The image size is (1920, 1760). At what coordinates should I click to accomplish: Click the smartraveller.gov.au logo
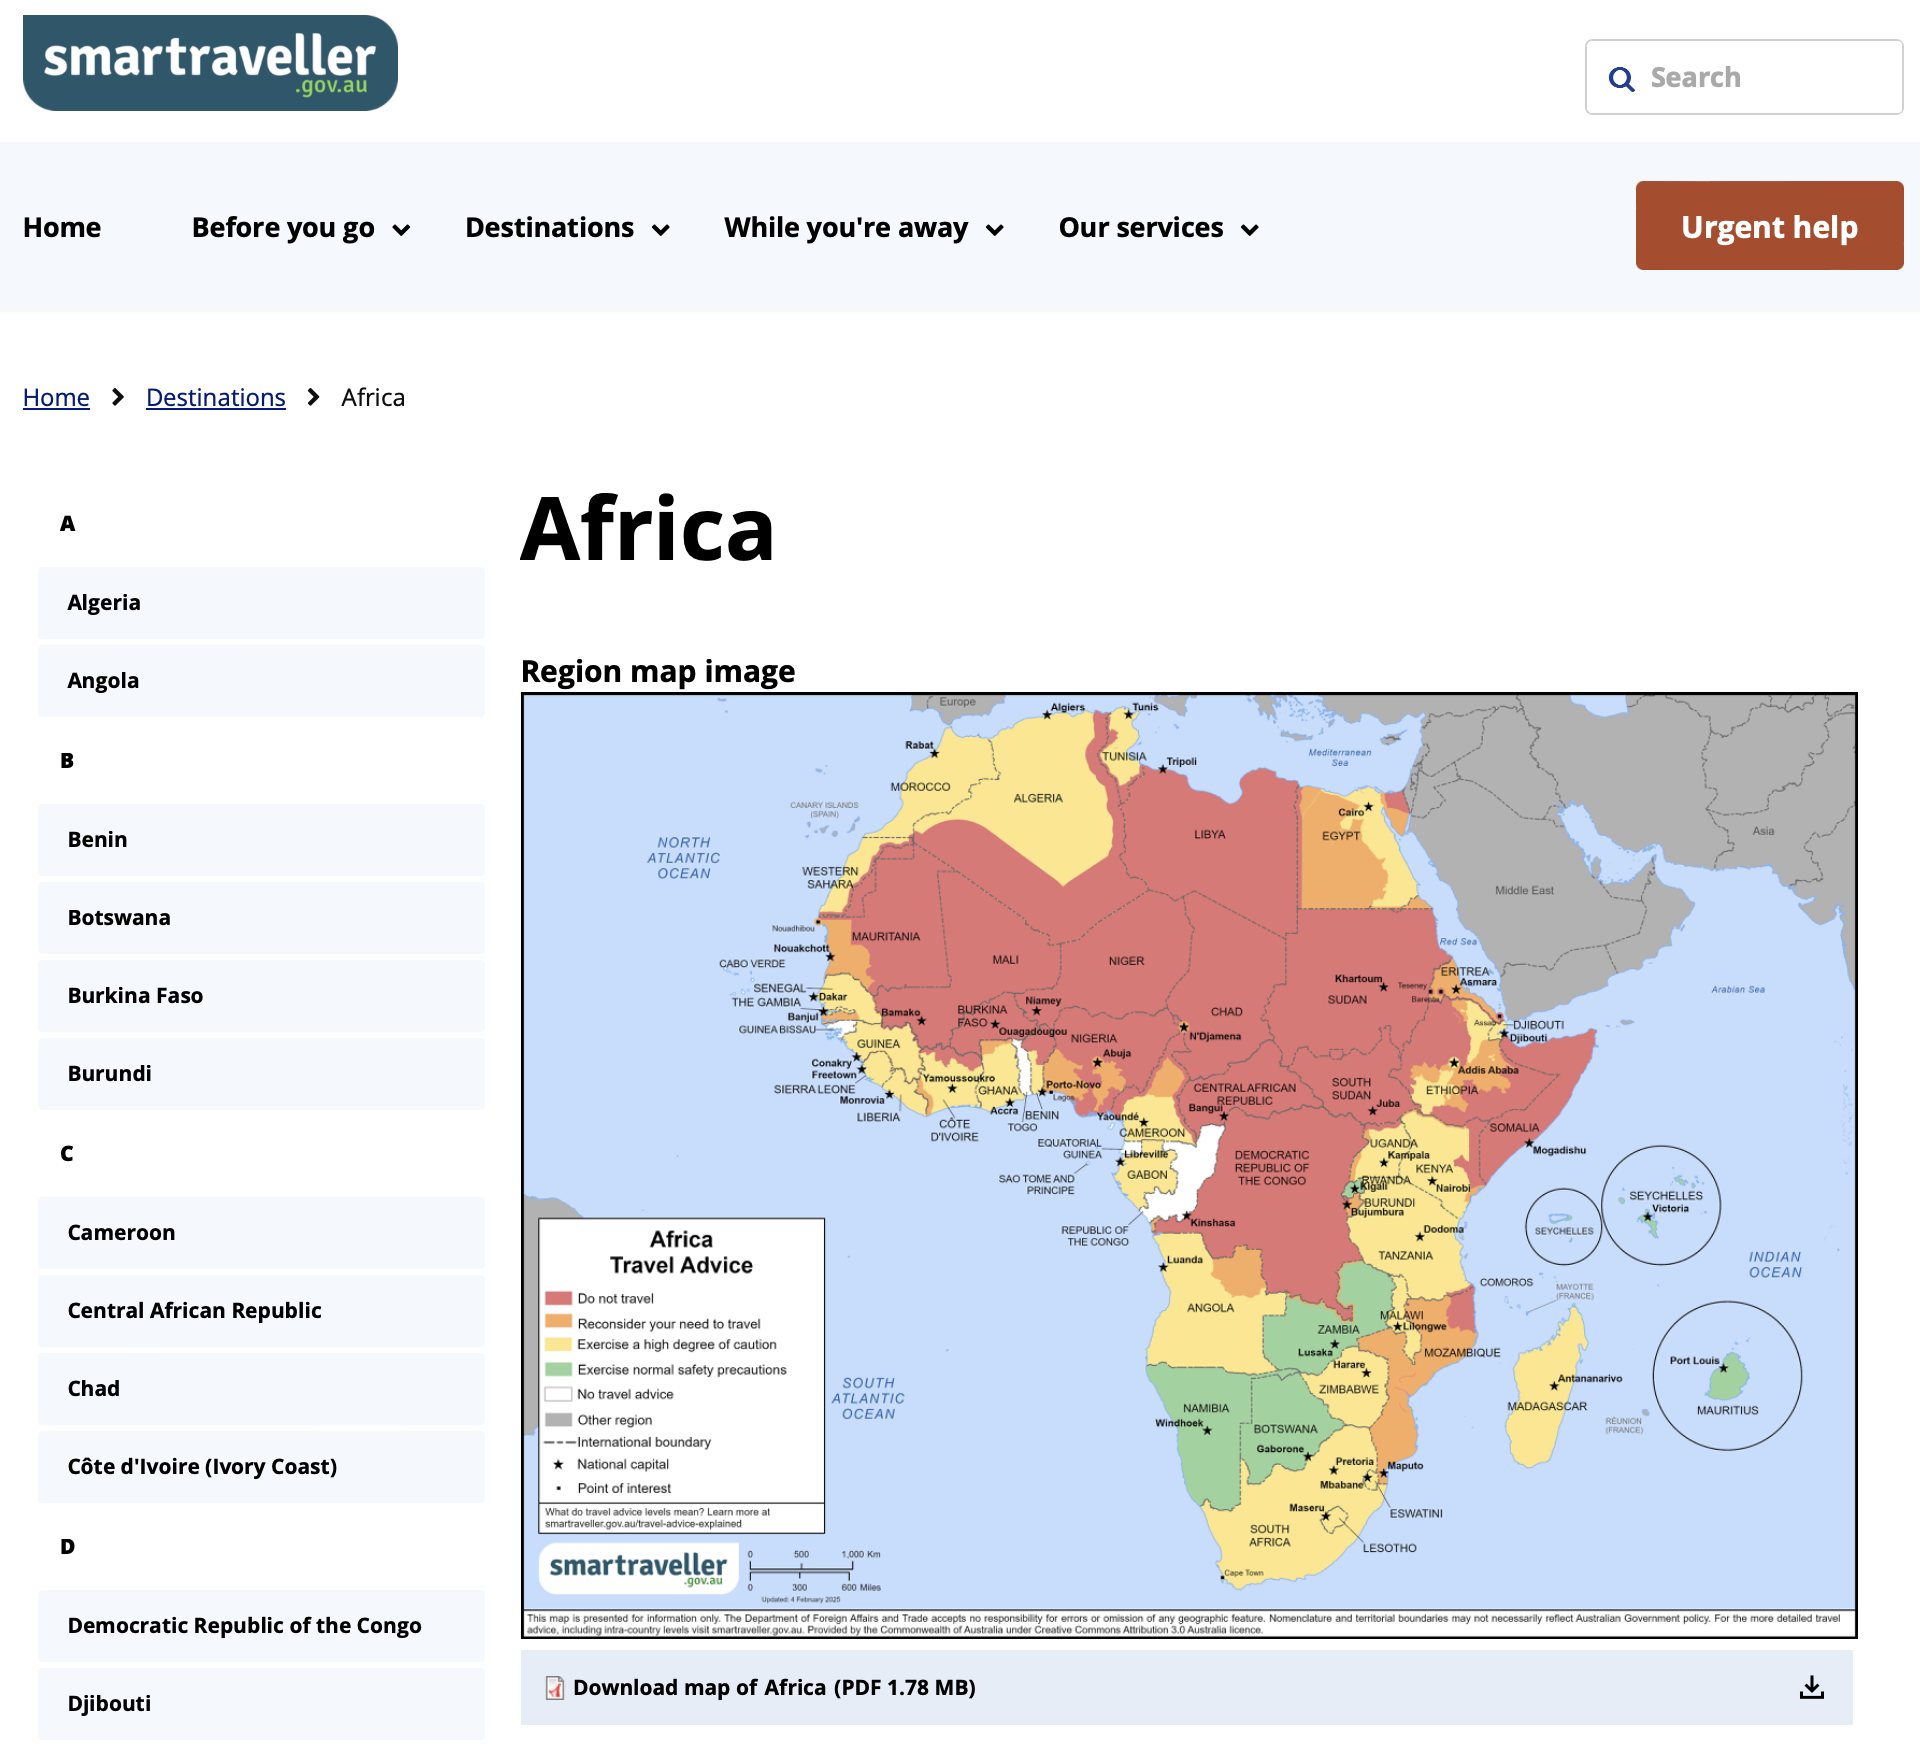click(208, 63)
